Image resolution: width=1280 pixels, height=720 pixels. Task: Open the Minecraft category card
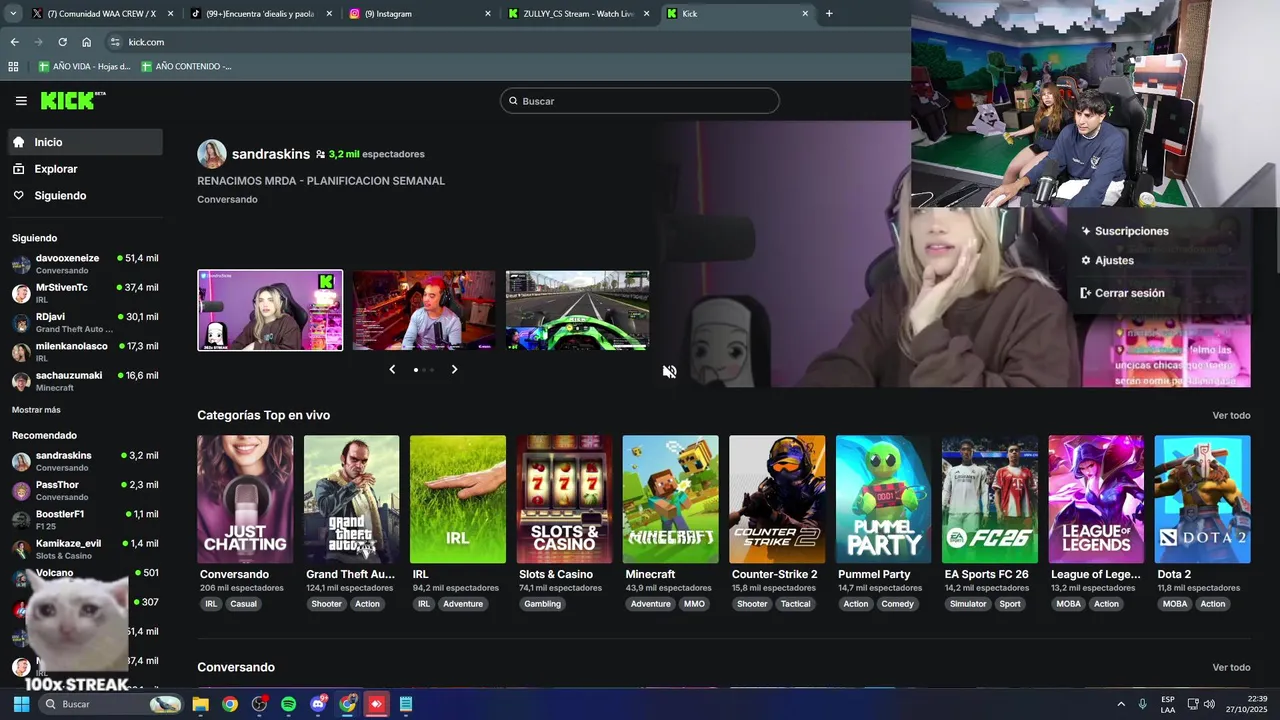pos(670,499)
